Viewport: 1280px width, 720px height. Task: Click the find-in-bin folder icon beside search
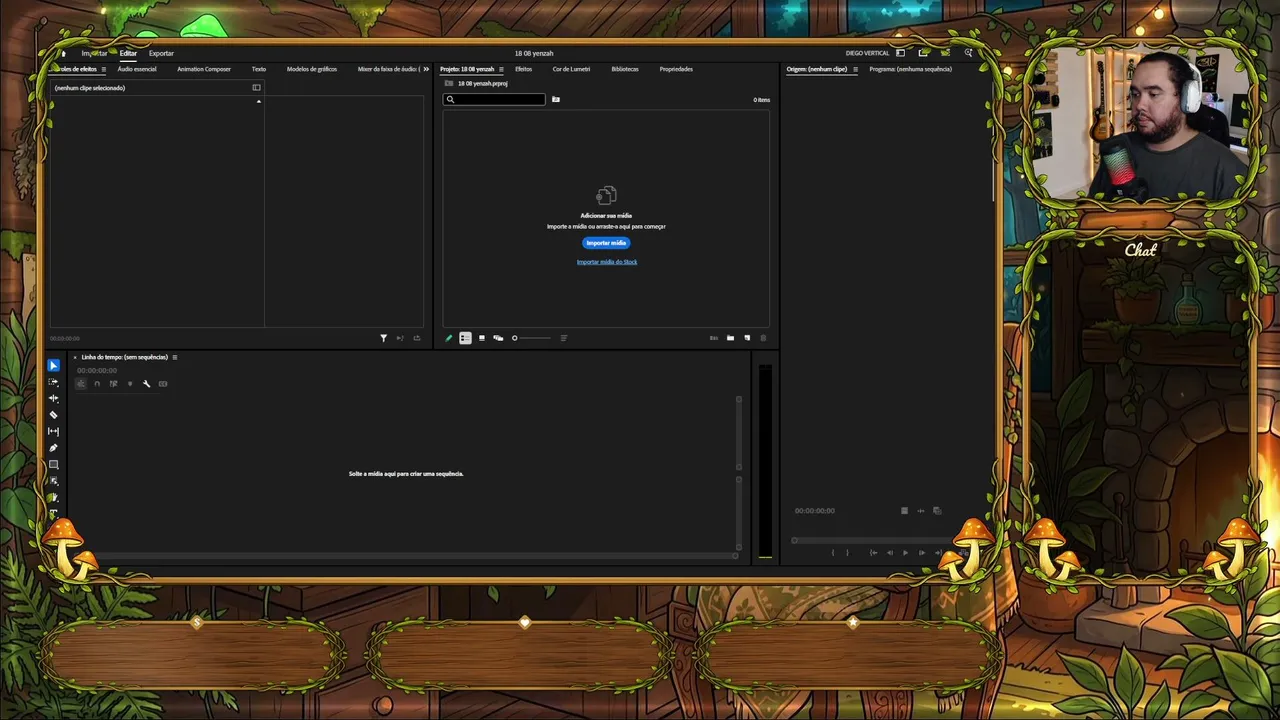tap(556, 99)
